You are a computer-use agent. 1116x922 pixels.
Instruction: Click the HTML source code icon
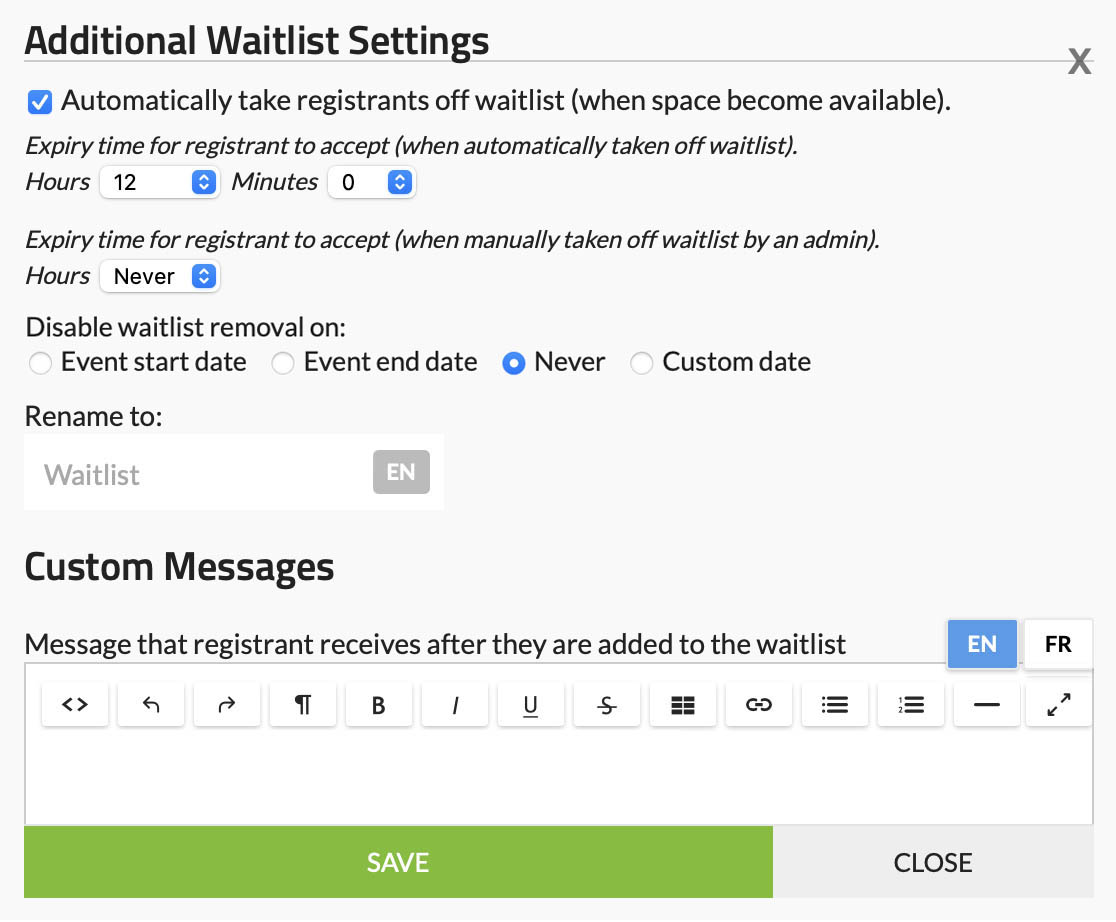pos(75,705)
